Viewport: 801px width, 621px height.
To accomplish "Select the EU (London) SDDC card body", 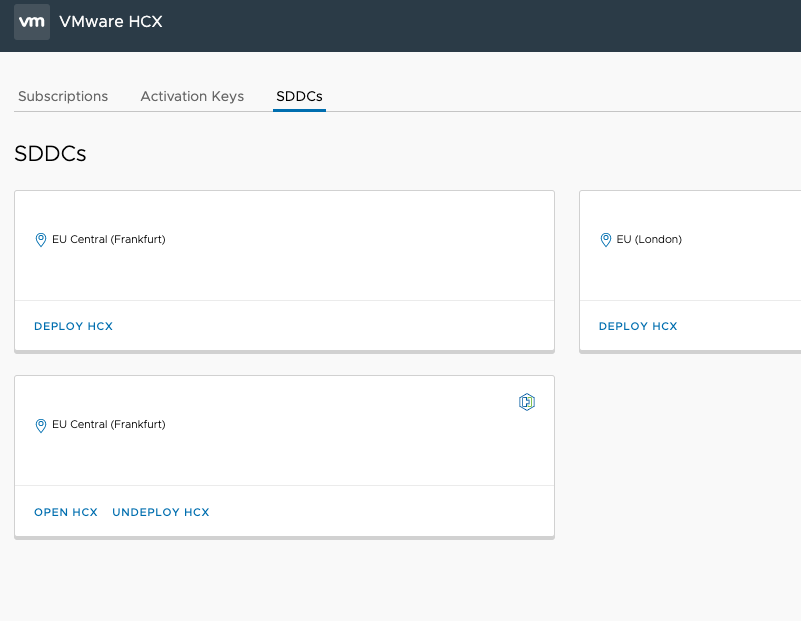I will click(x=690, y=246).
